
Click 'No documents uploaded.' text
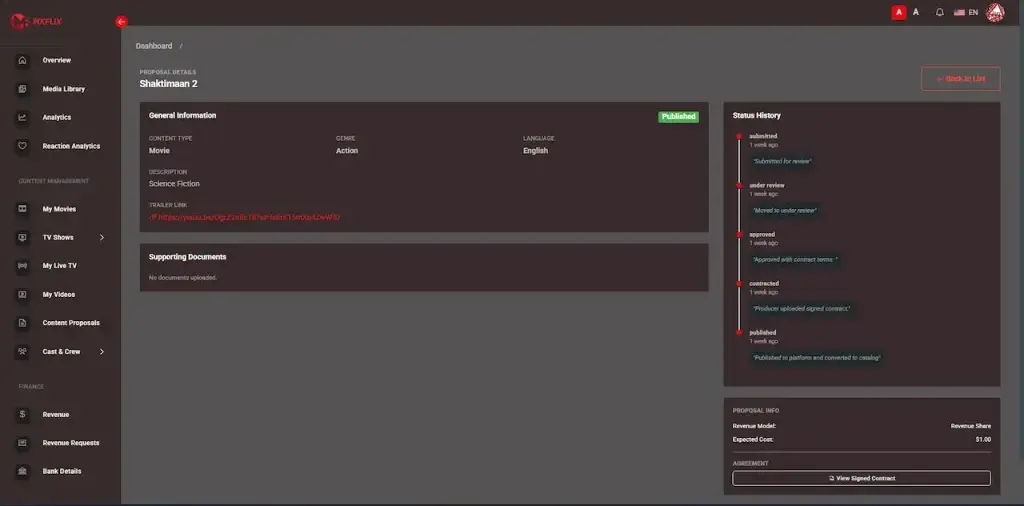coord(183,277)
